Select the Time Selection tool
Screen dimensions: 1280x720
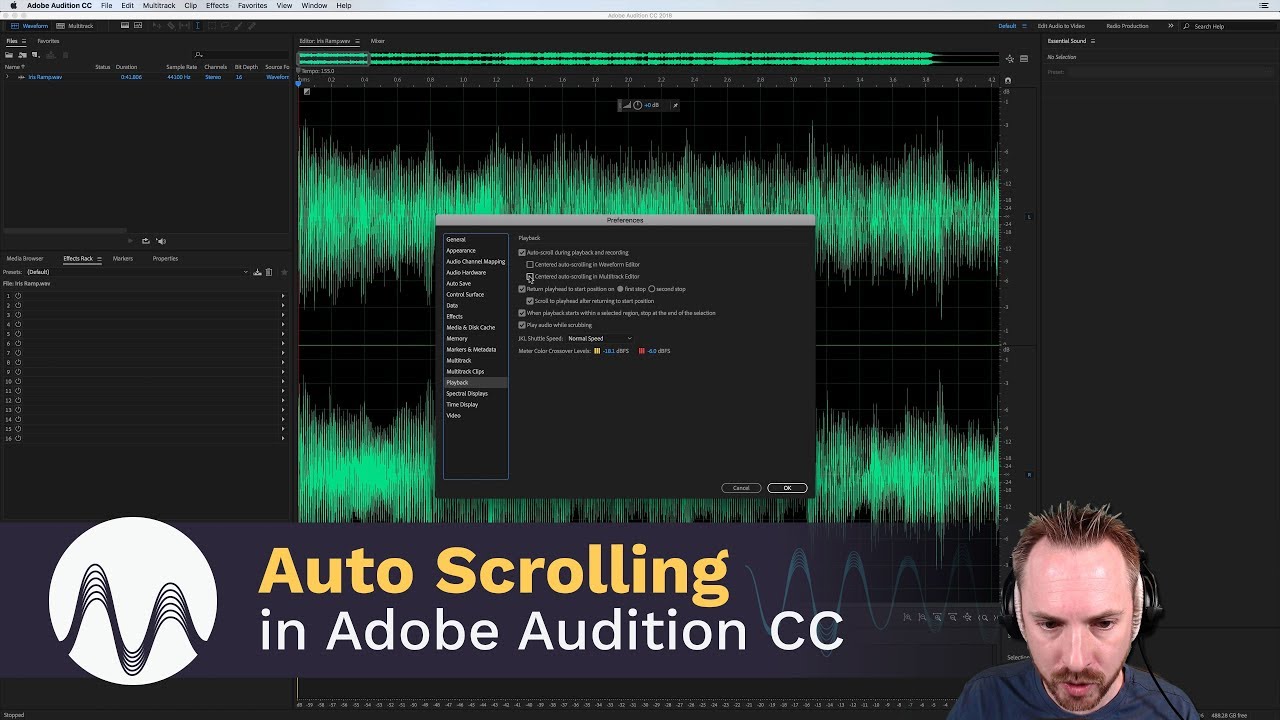coord(198,26)
